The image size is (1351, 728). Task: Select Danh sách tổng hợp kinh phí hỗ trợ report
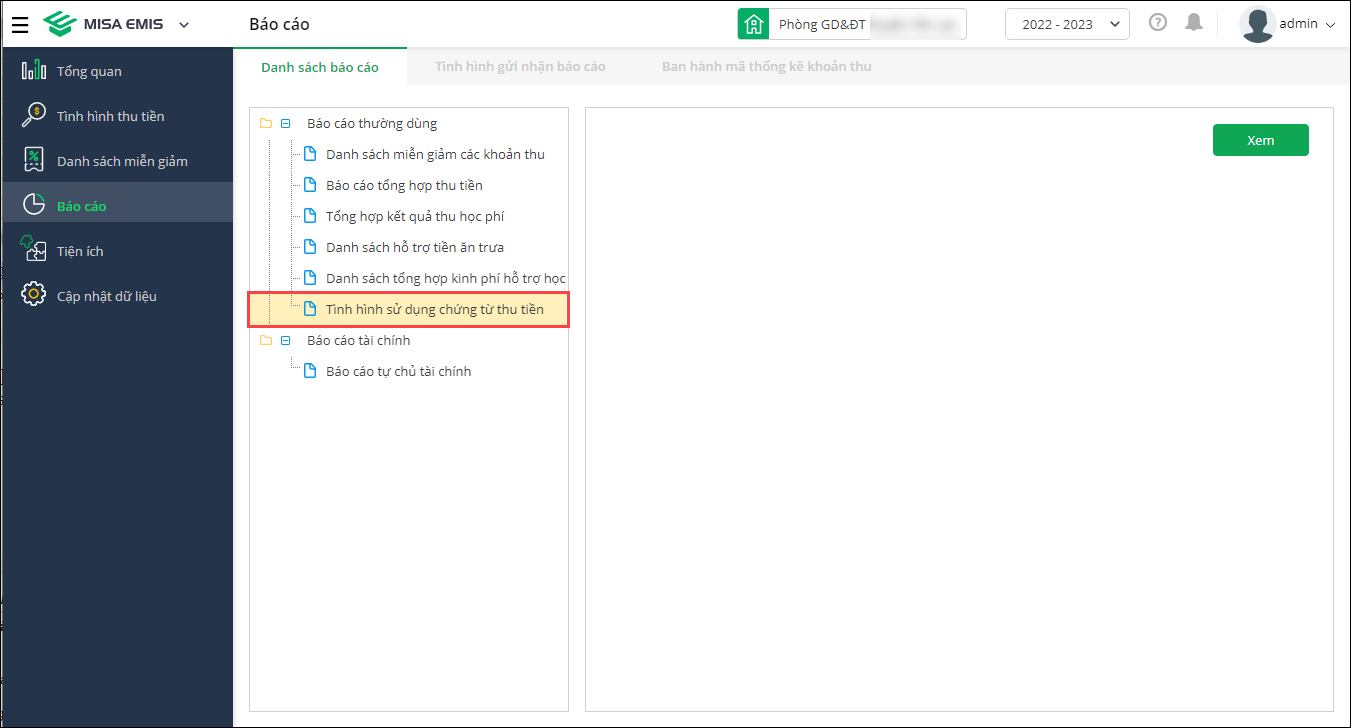[446, 278]
